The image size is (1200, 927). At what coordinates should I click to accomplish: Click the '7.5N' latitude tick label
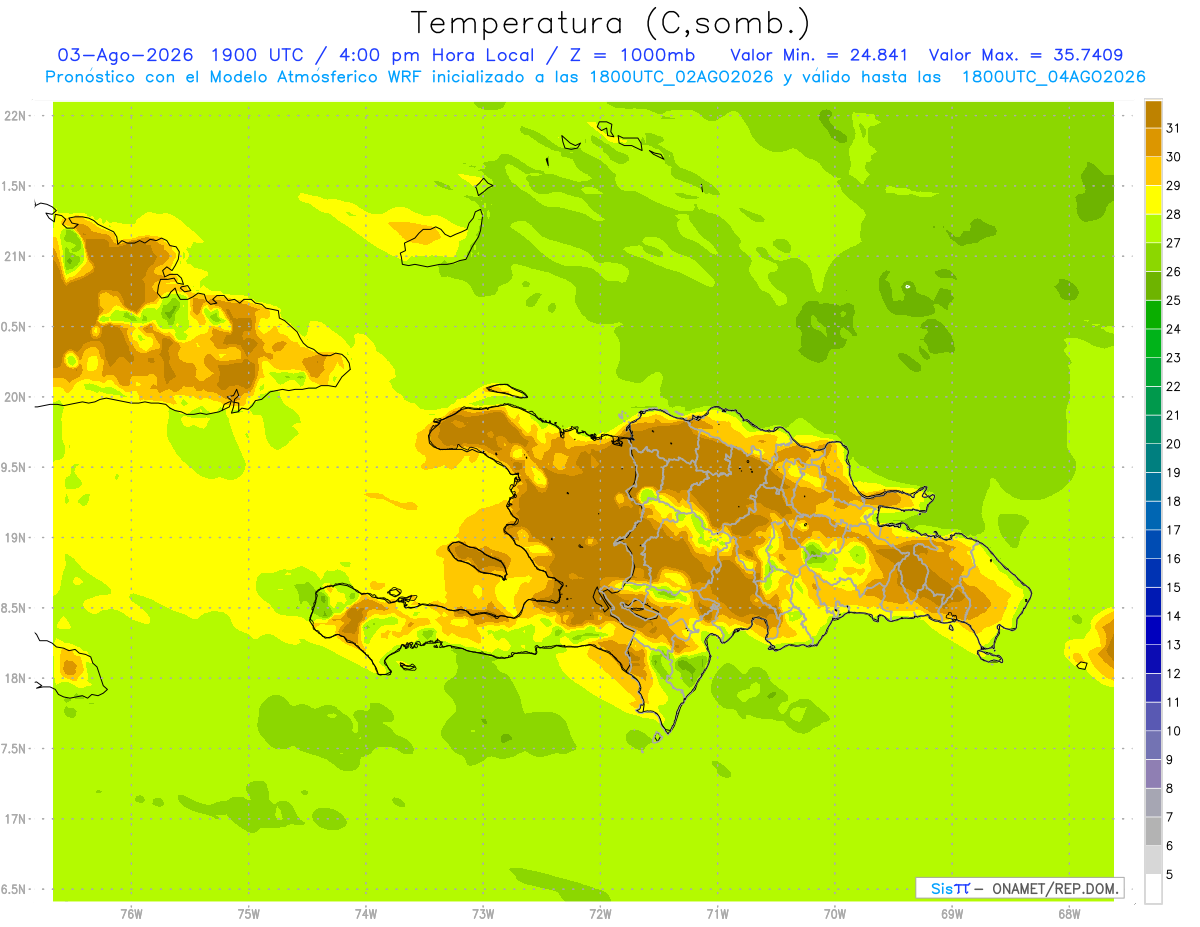[x=15, y=750]
